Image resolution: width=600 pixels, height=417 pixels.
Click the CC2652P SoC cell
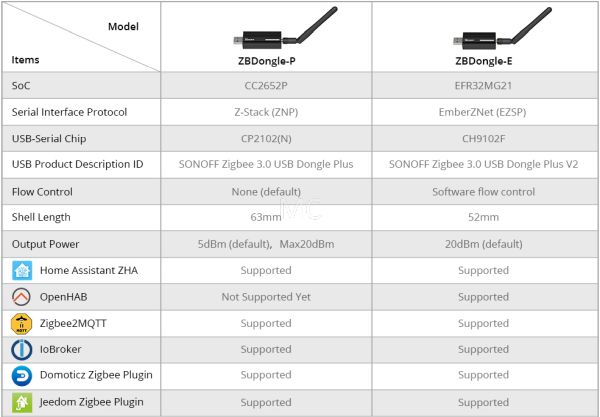265,86
